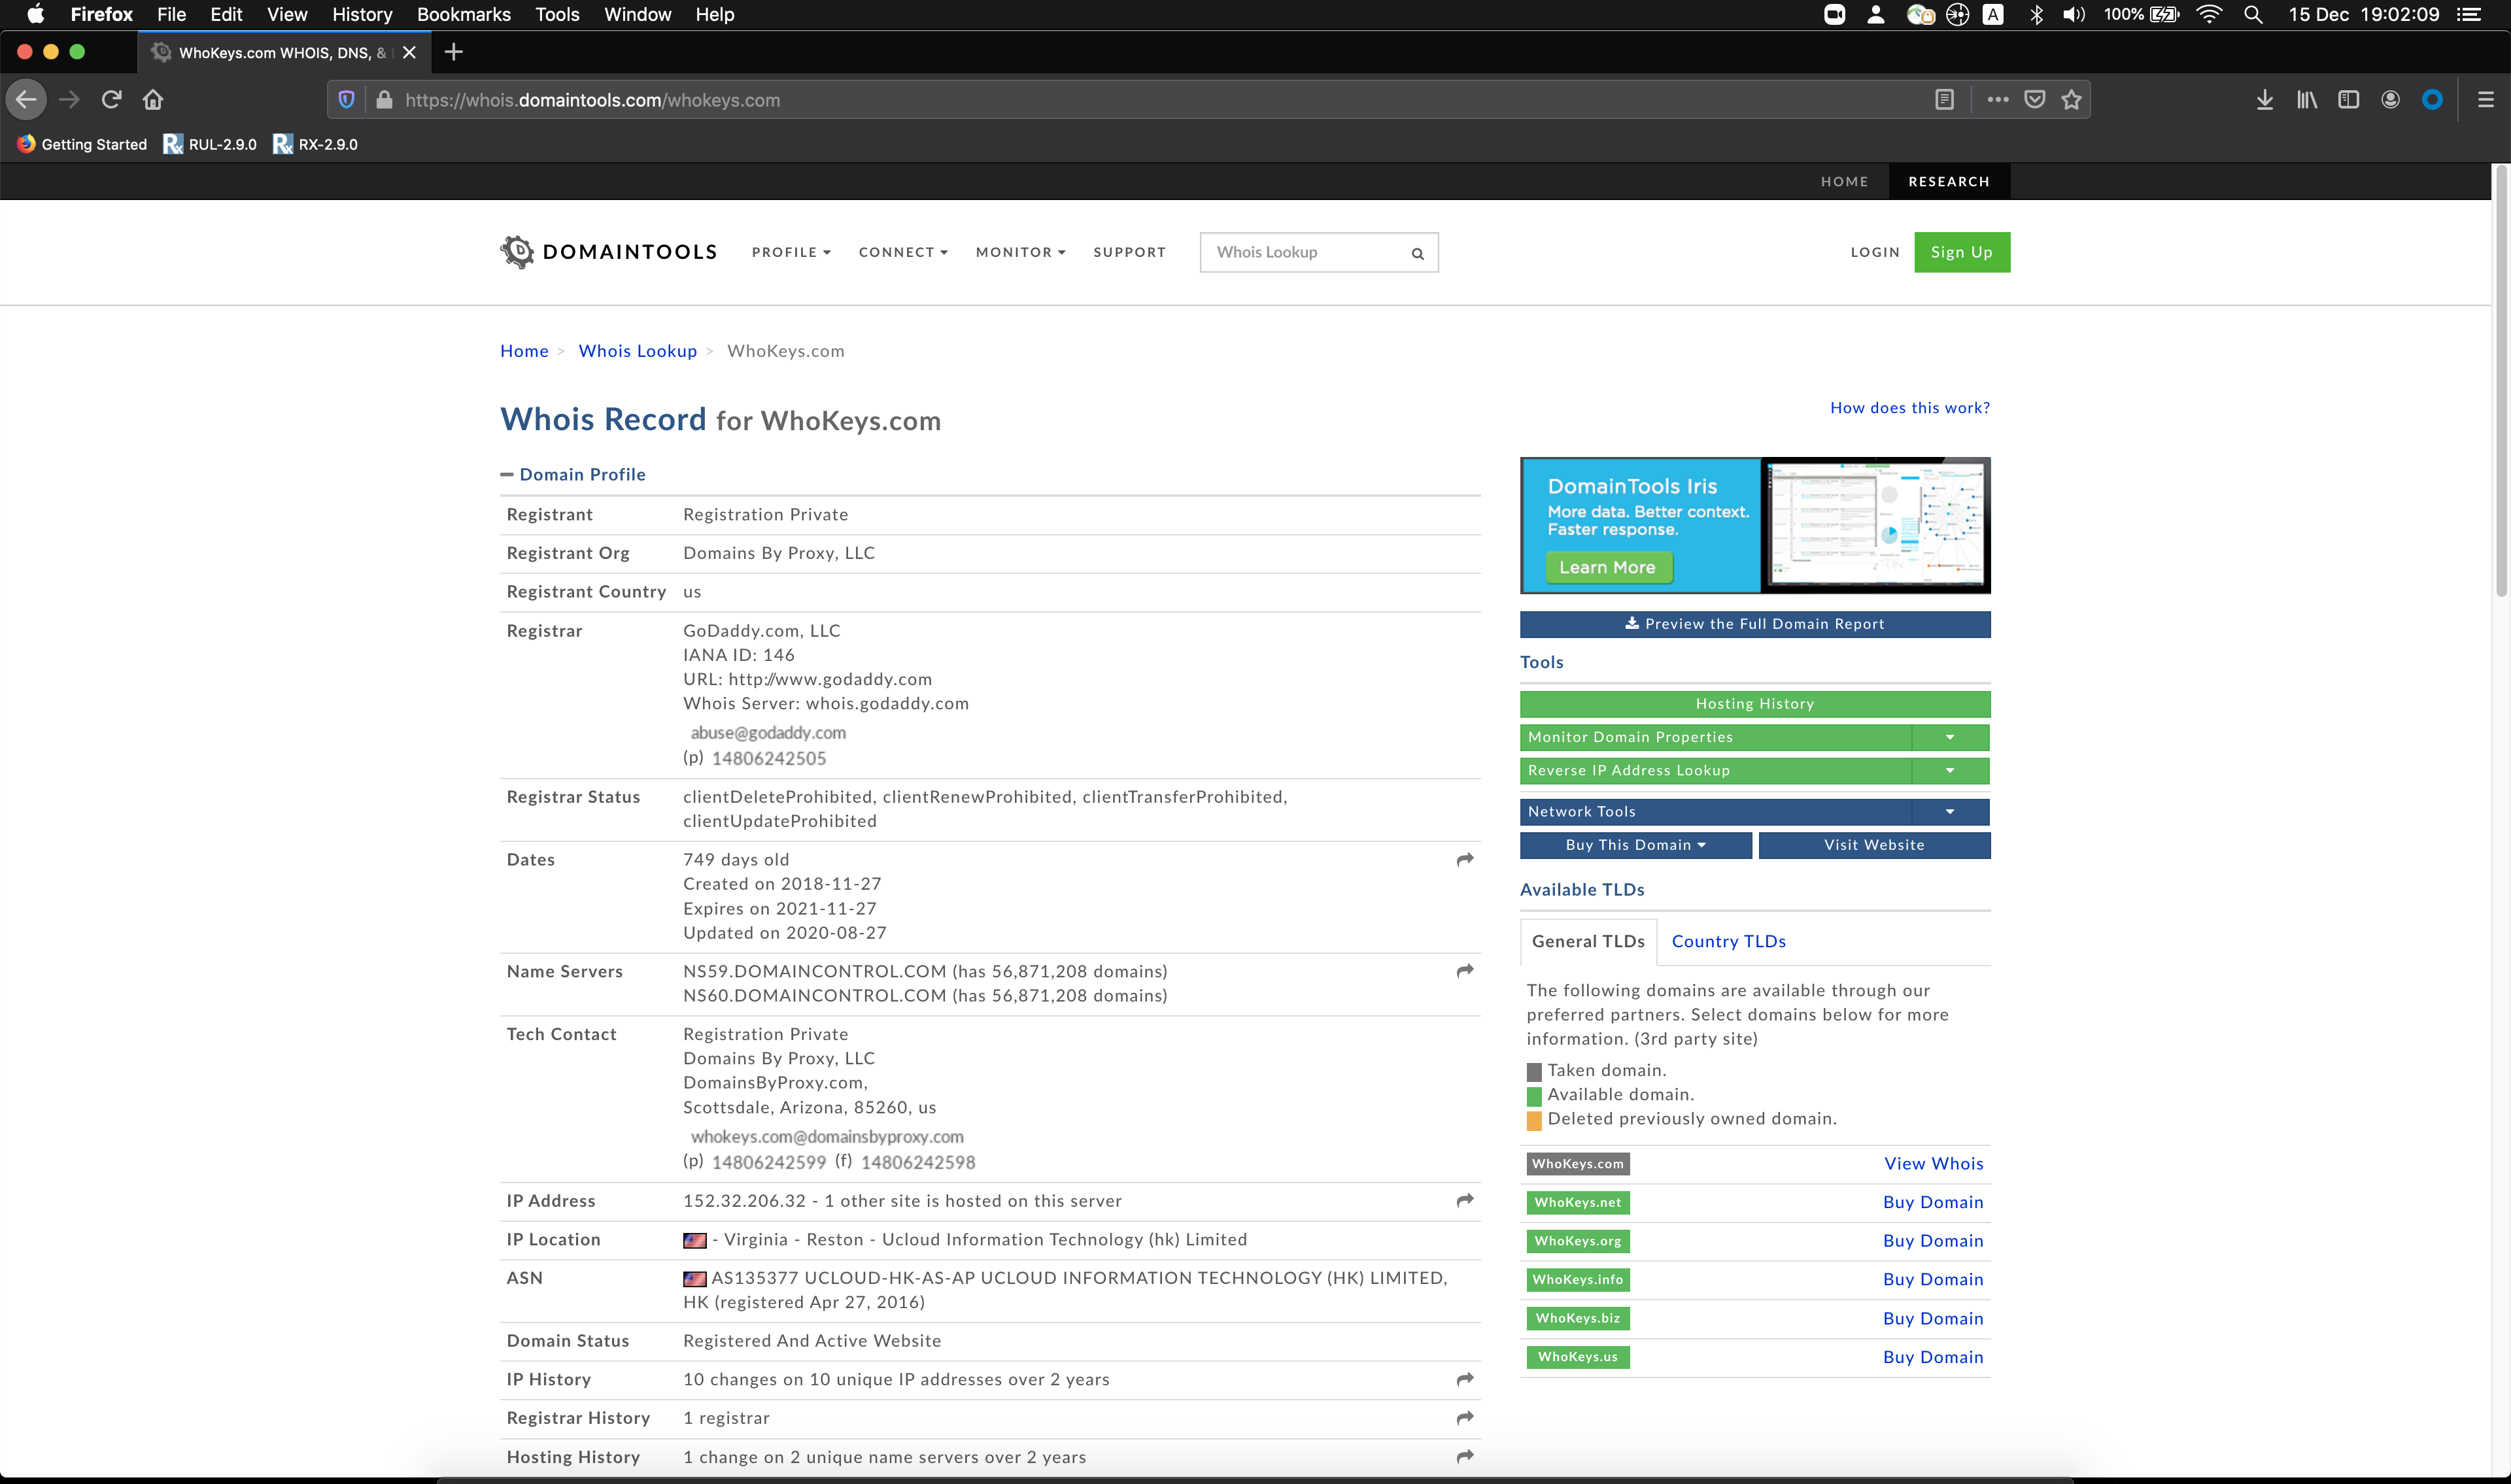Click the DomainTools logo icon
This screenshot has width=2511, height=1484.
(518, 251)
